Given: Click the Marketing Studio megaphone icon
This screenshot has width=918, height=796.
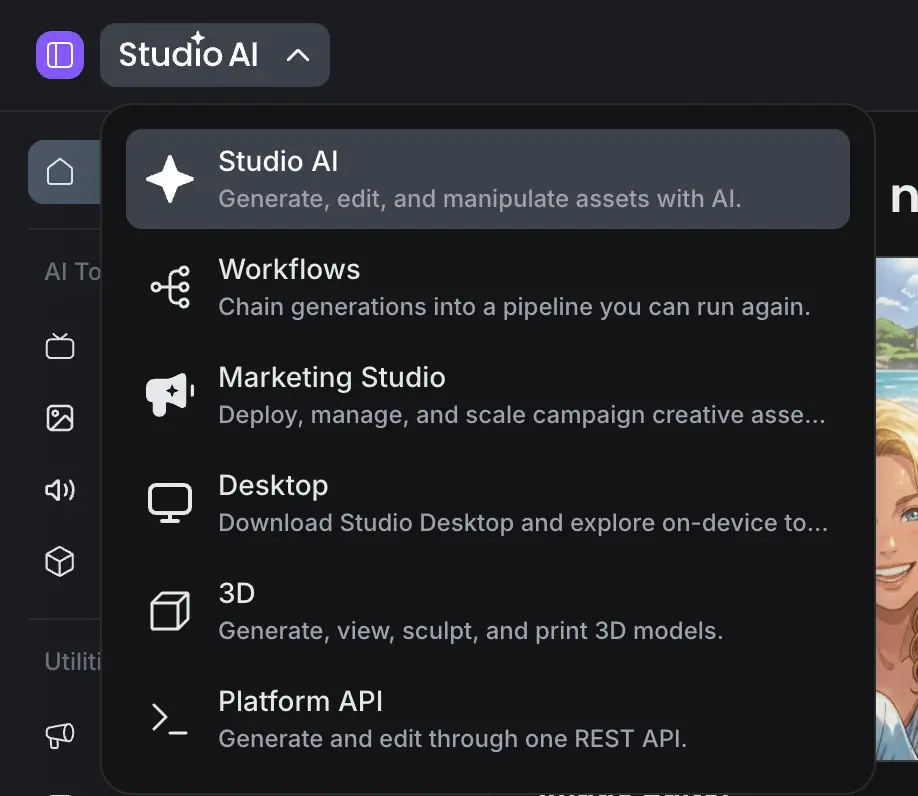Looking at the screenshot, I should pos(170,394).
